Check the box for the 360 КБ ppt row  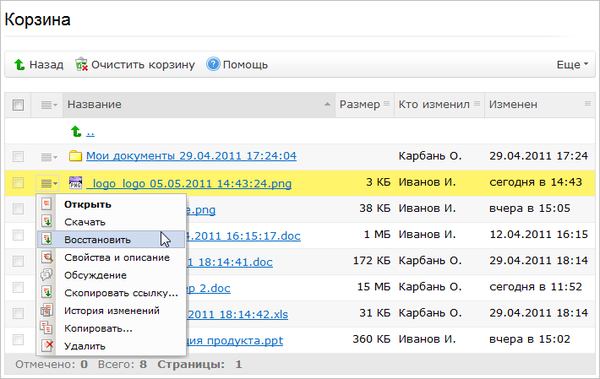click(18, 340)
